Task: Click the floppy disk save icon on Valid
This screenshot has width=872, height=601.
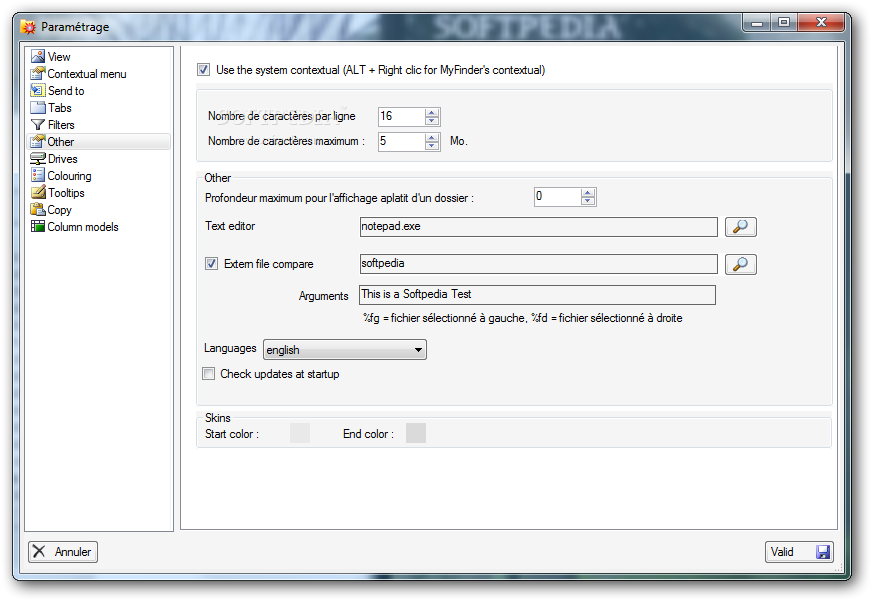Action: (823, 552)
